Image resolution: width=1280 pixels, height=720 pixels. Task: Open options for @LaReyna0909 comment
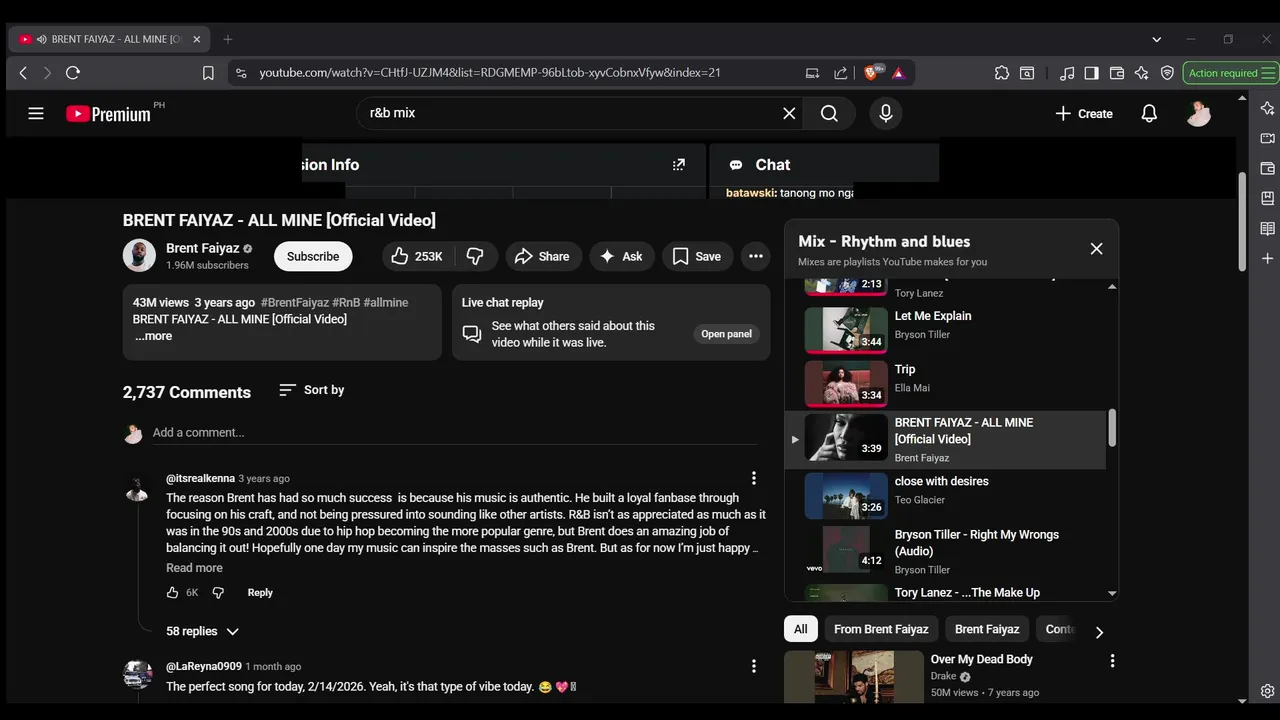coord(754,666)
